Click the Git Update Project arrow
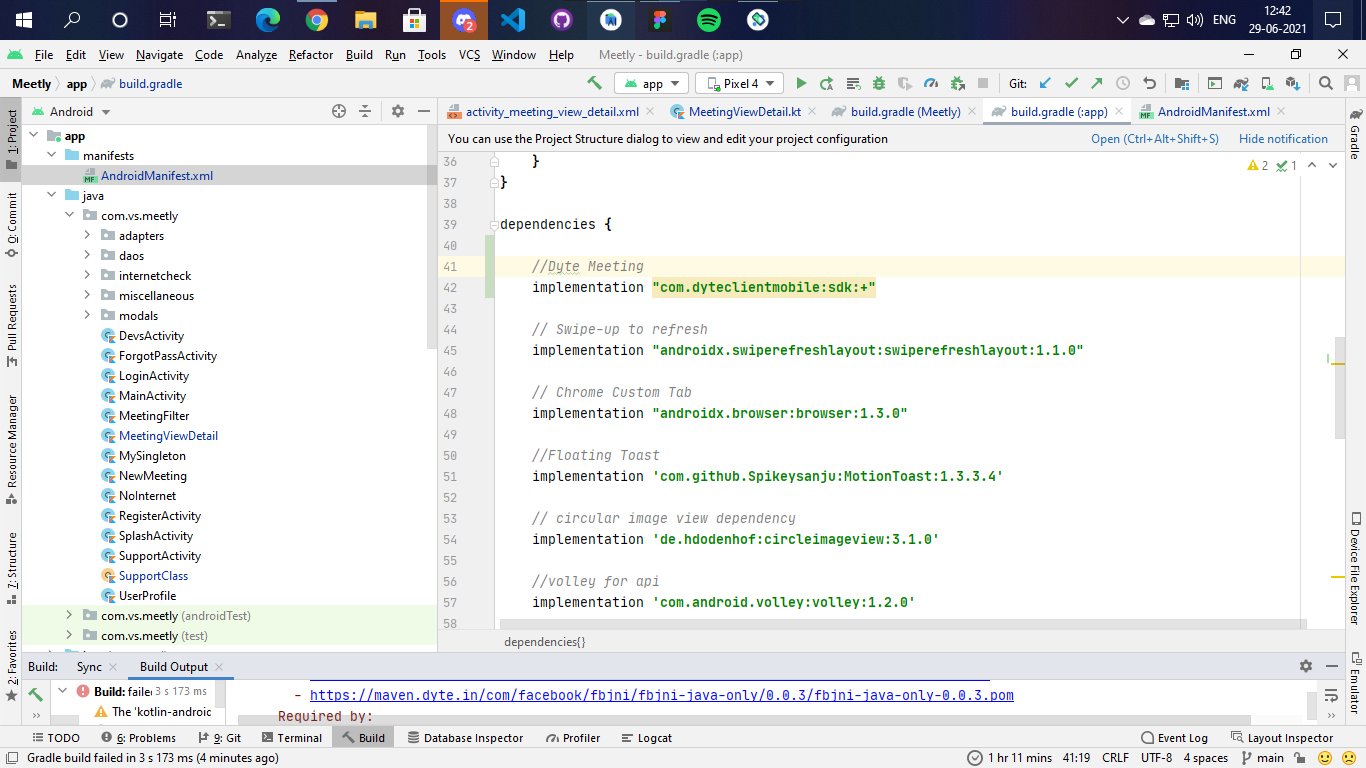The height and width of the screenshot is (768, 1366). [1045, 83]
